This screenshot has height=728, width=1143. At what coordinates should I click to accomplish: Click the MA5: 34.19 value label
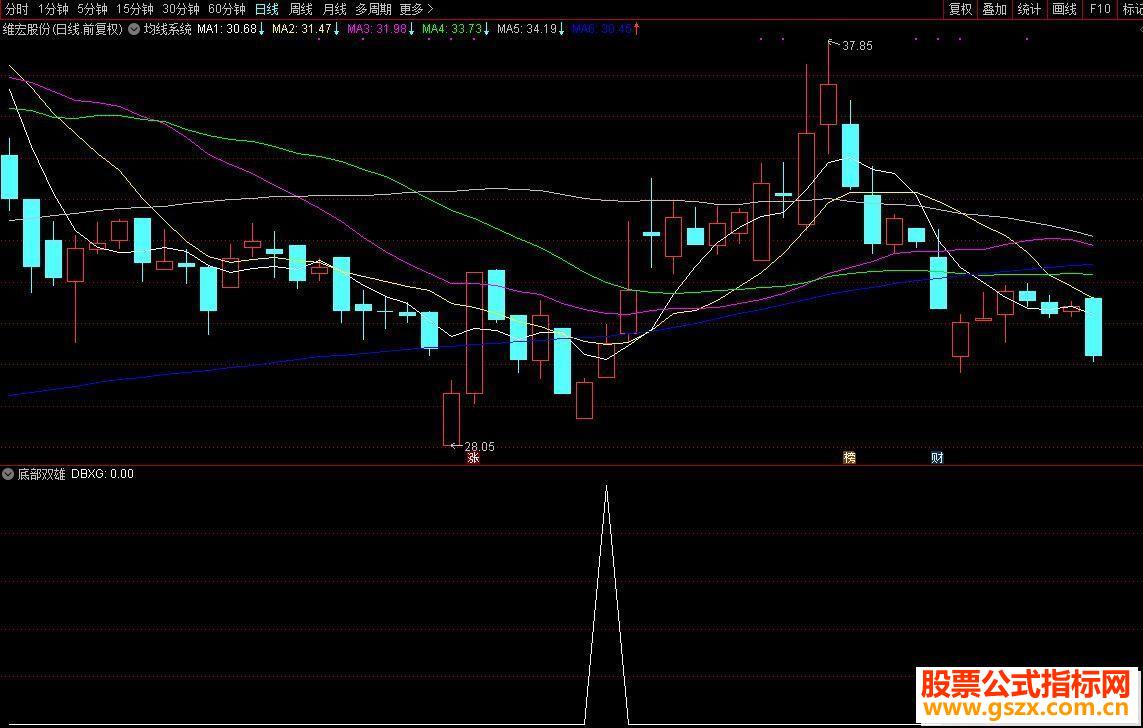526,29
